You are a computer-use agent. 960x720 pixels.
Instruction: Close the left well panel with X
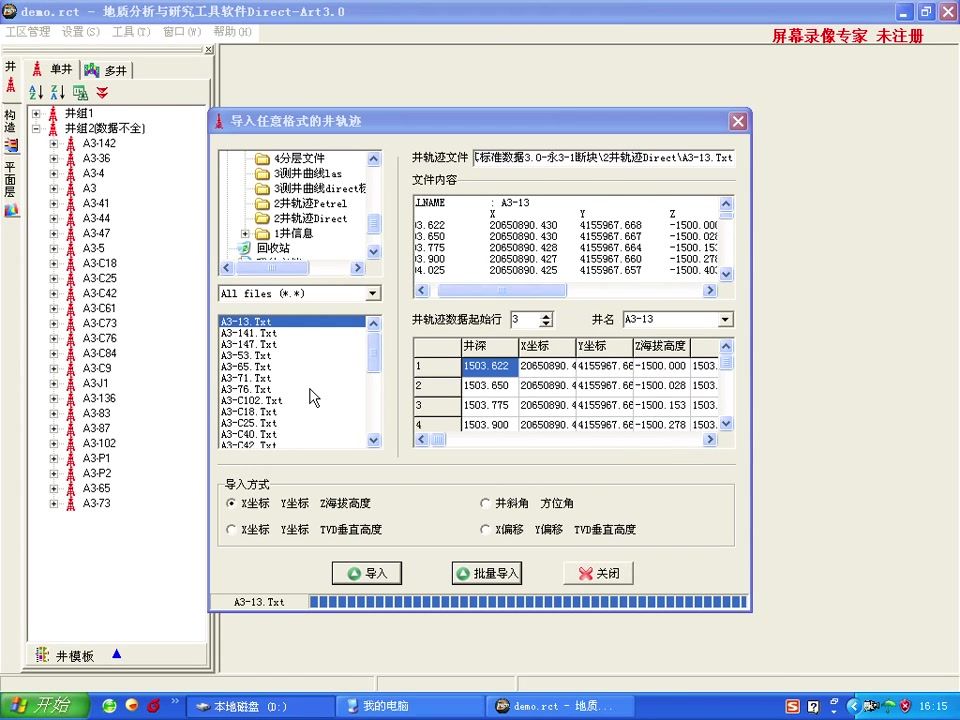[209, 50]
